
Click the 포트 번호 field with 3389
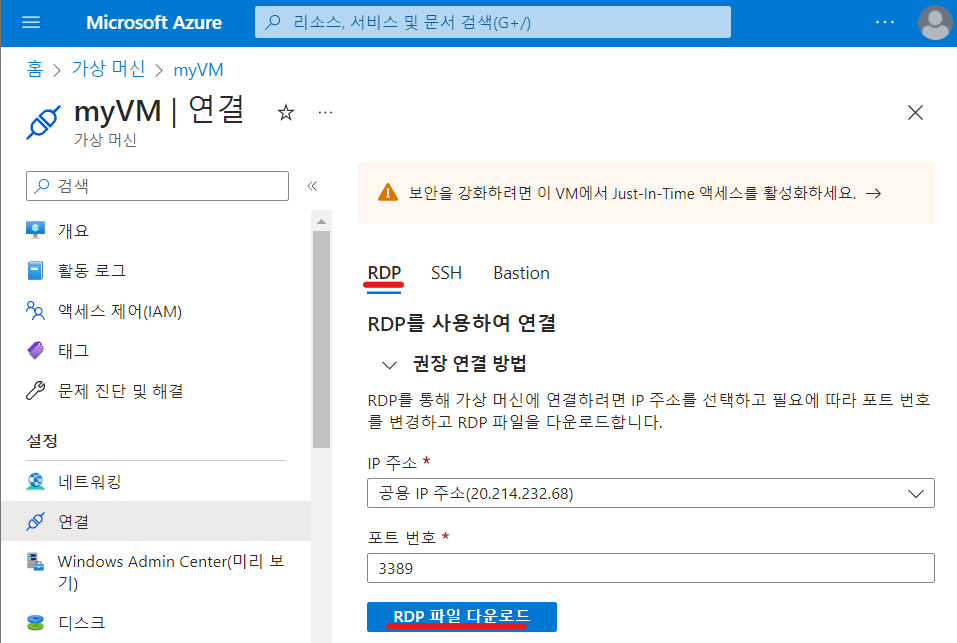click(651, 568)
